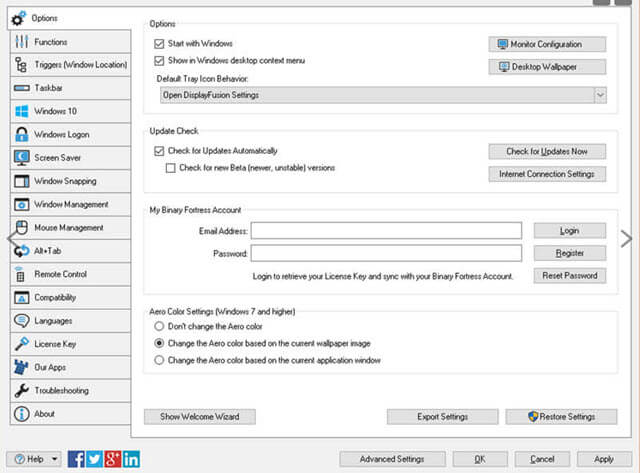The width and height of the screenshot is (640, 473).
Task: Click the Login button
Action: coord(570,231)
